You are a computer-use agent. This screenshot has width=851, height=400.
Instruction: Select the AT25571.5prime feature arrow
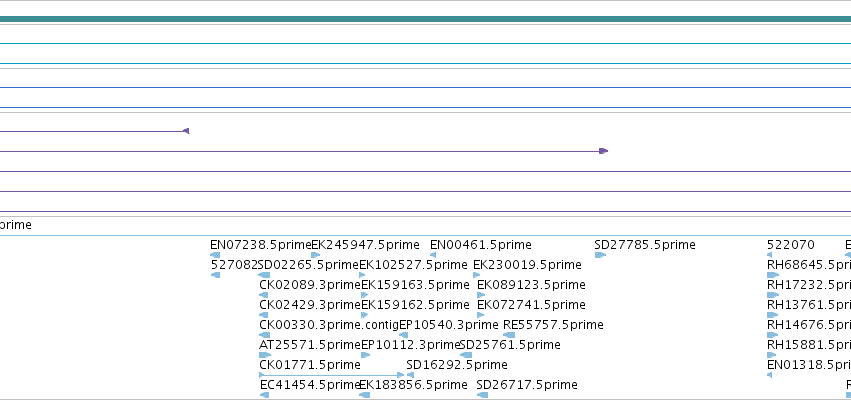[265, 355]
